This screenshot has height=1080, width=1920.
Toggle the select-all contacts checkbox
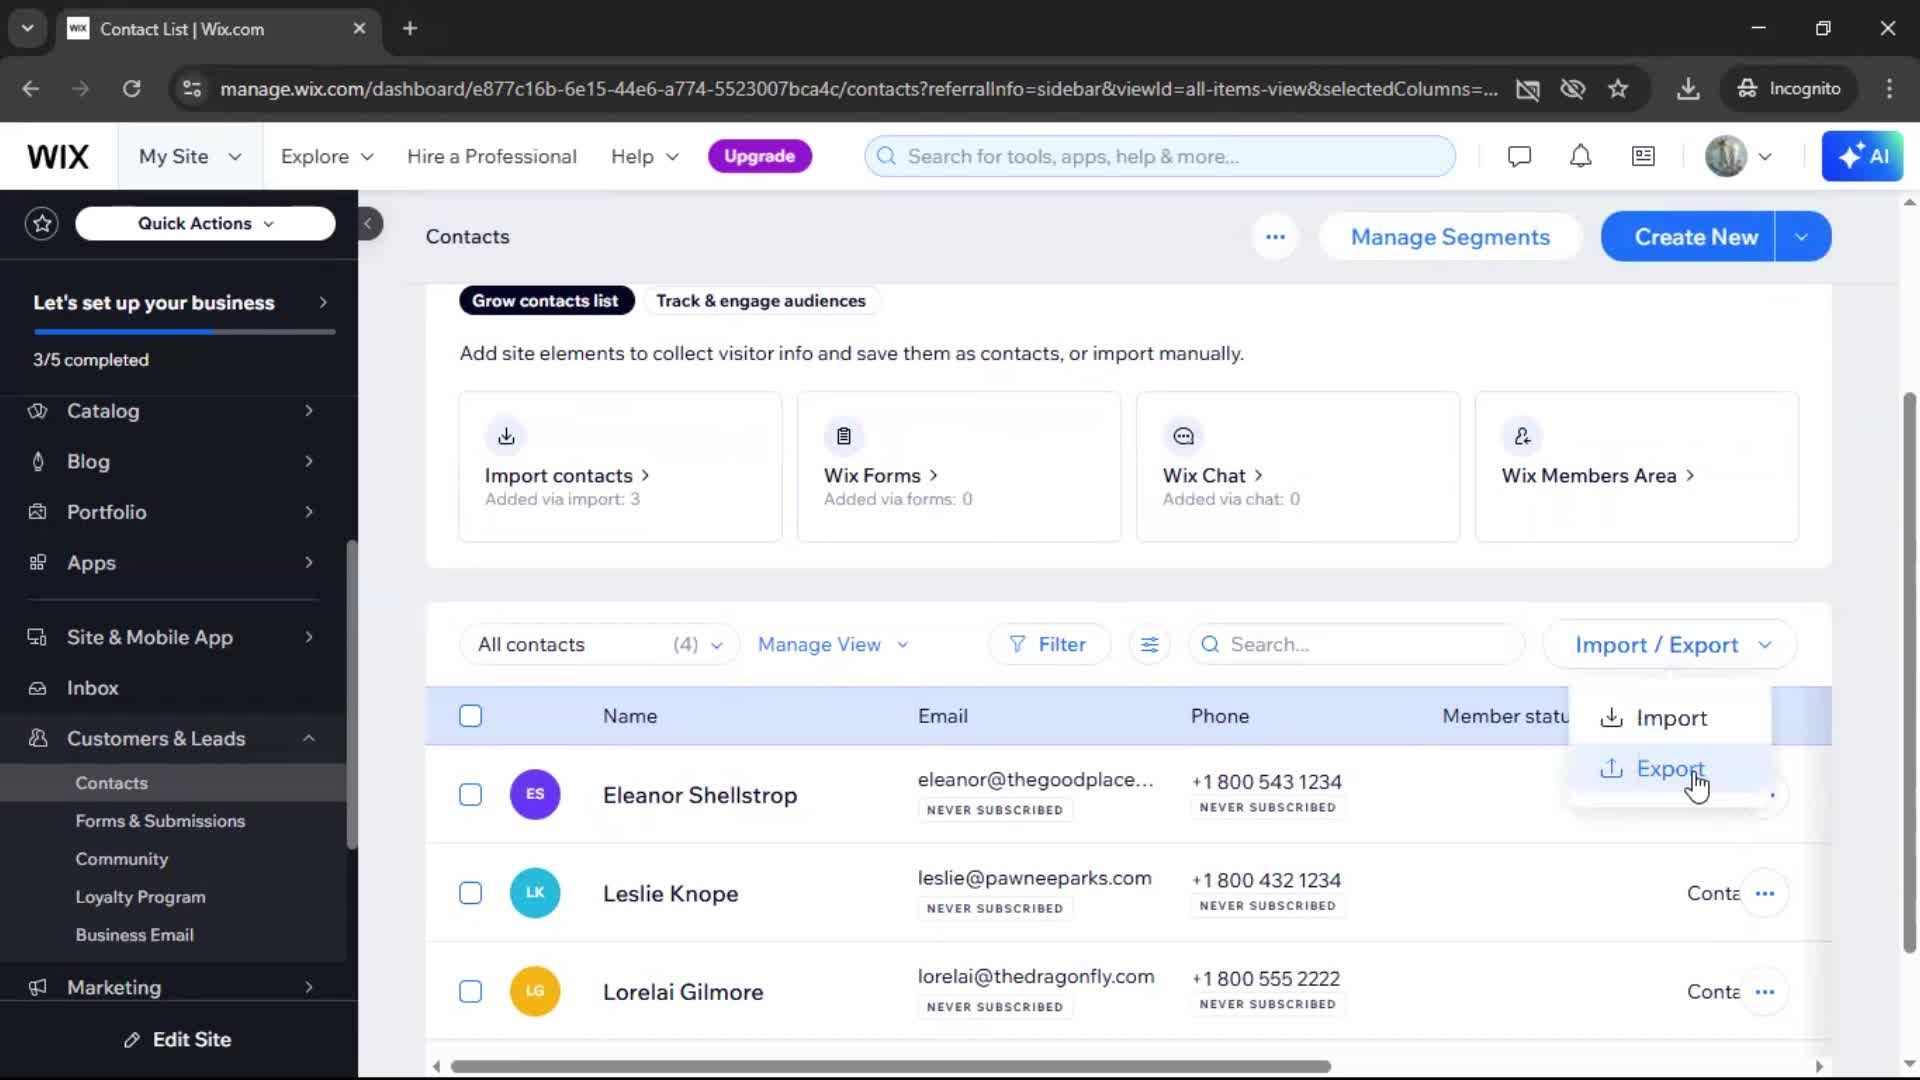pos(470,716)
